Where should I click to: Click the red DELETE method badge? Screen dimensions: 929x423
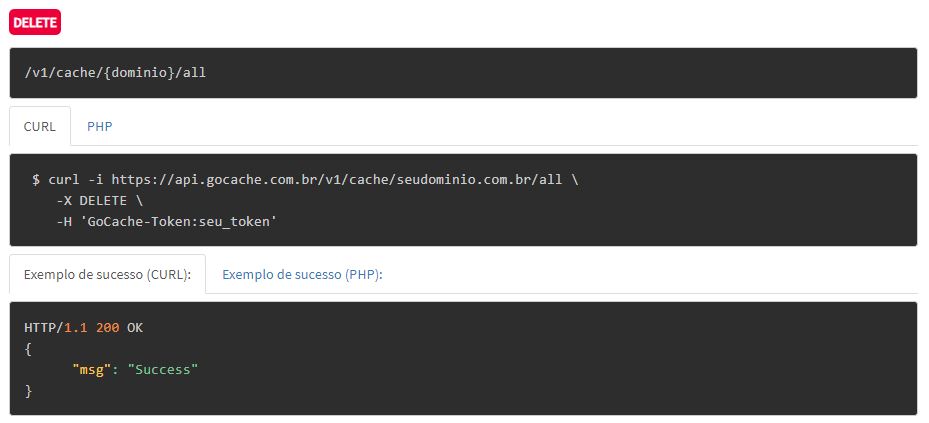tap(35, 23)
